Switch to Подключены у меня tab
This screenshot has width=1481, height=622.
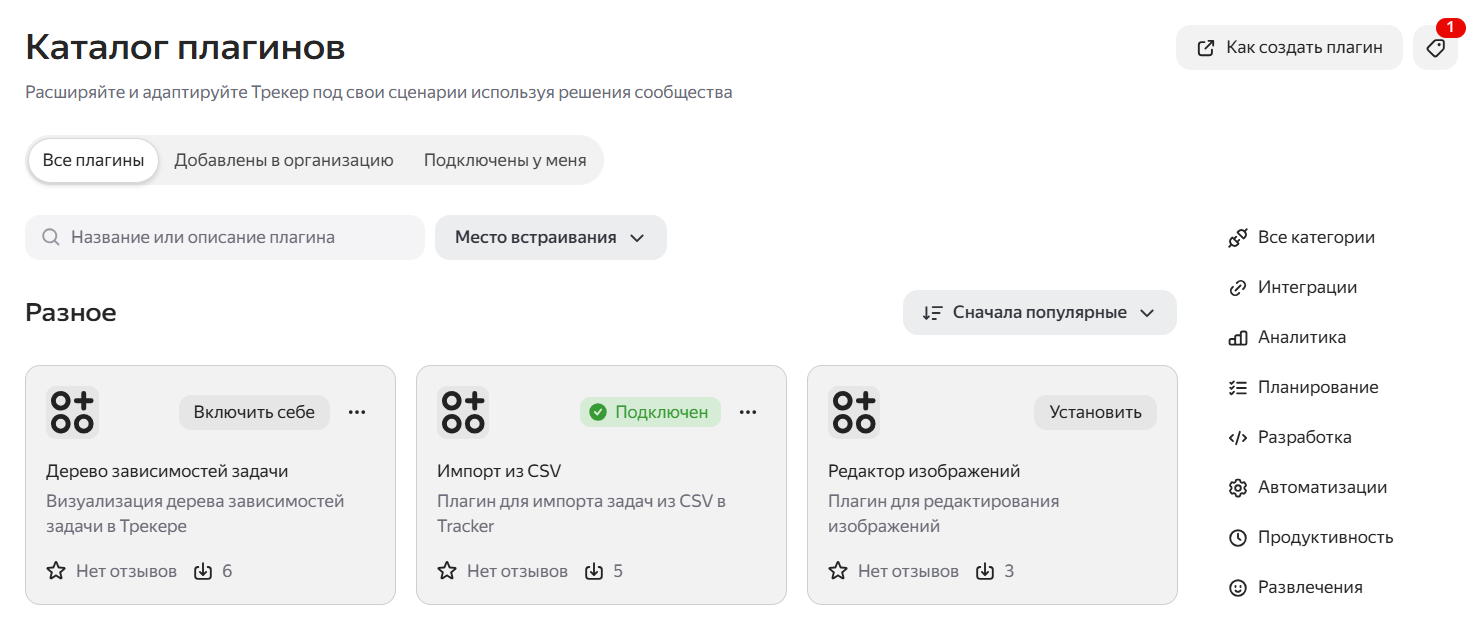click(505, 160)
